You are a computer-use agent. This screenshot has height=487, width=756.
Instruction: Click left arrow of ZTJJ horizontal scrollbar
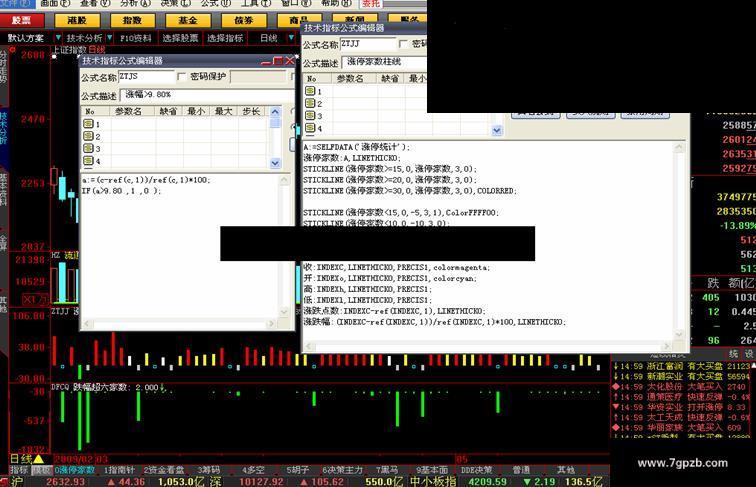(309, 346)
